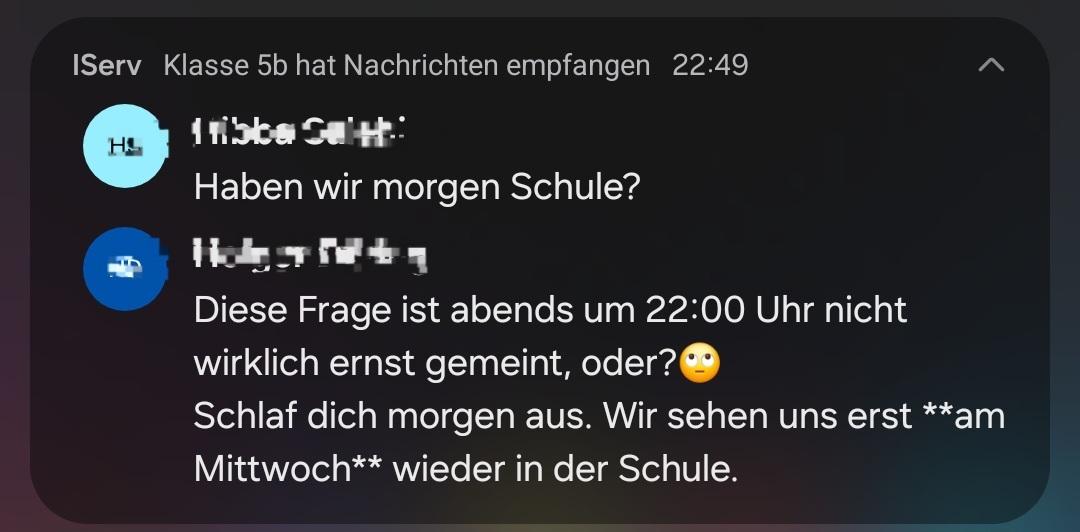Collapse the IServ notification with the chevron

pos(991,65)
